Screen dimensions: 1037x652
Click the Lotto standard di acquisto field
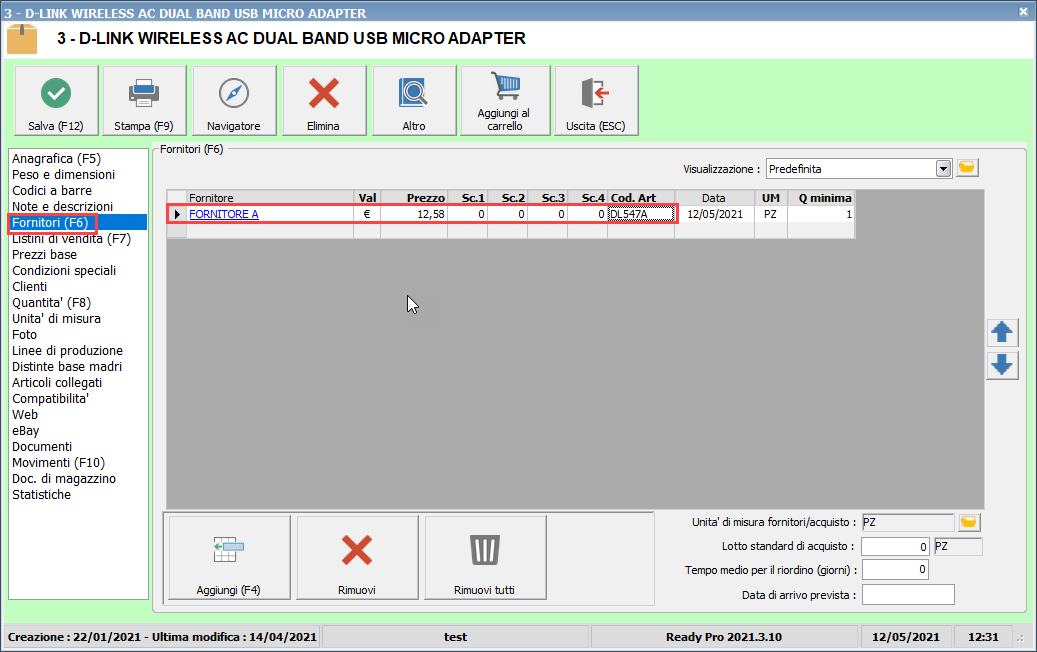coord(895,546)
